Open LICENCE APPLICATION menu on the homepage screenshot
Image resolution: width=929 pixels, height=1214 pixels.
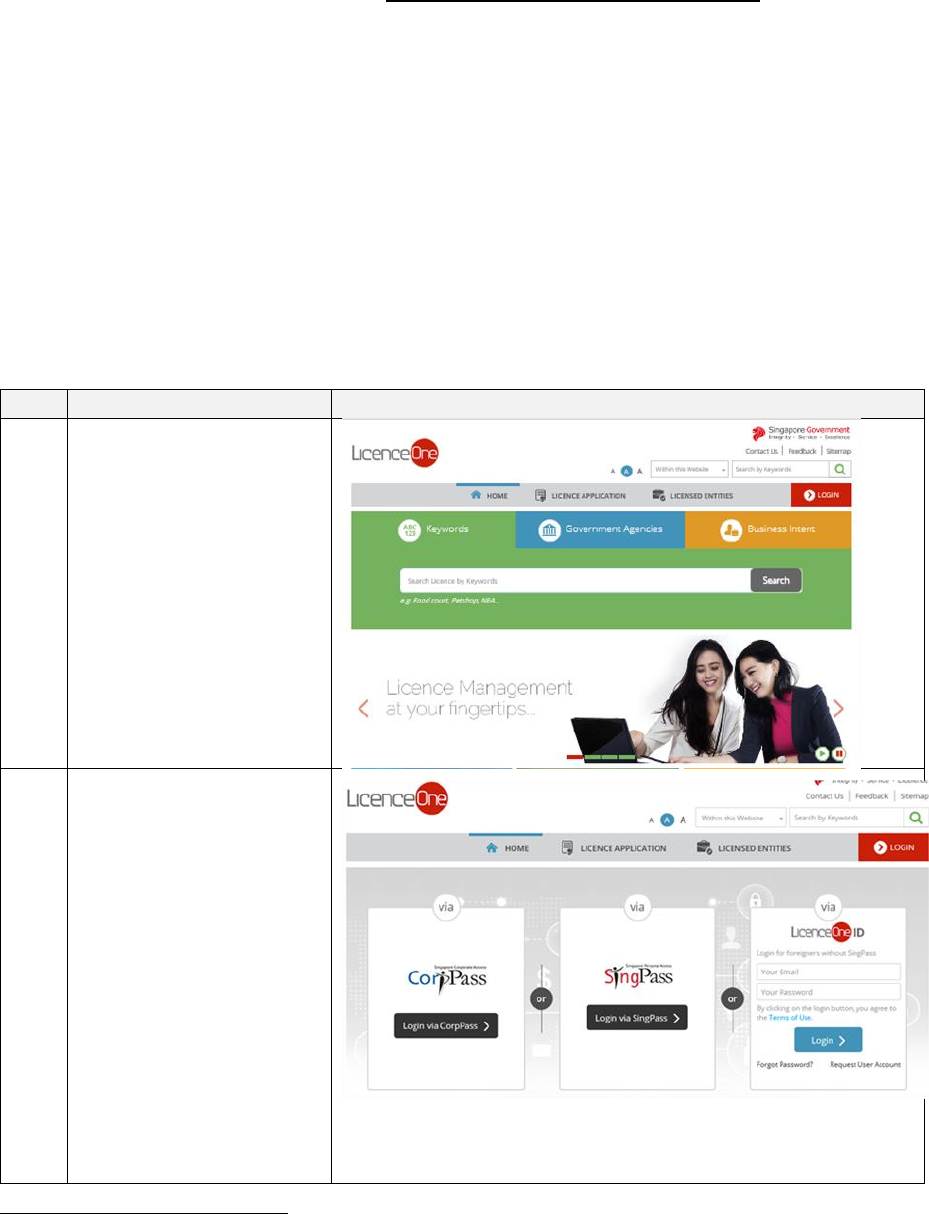coord(580,496)
